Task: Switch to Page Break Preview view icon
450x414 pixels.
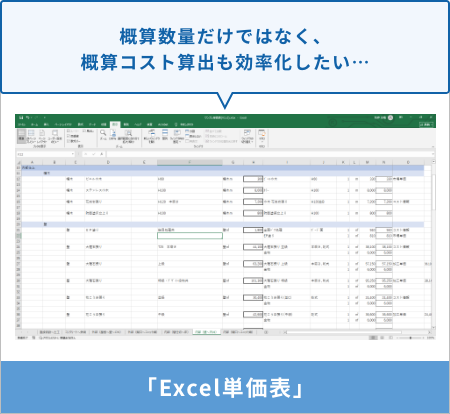Action: (31, 136)
